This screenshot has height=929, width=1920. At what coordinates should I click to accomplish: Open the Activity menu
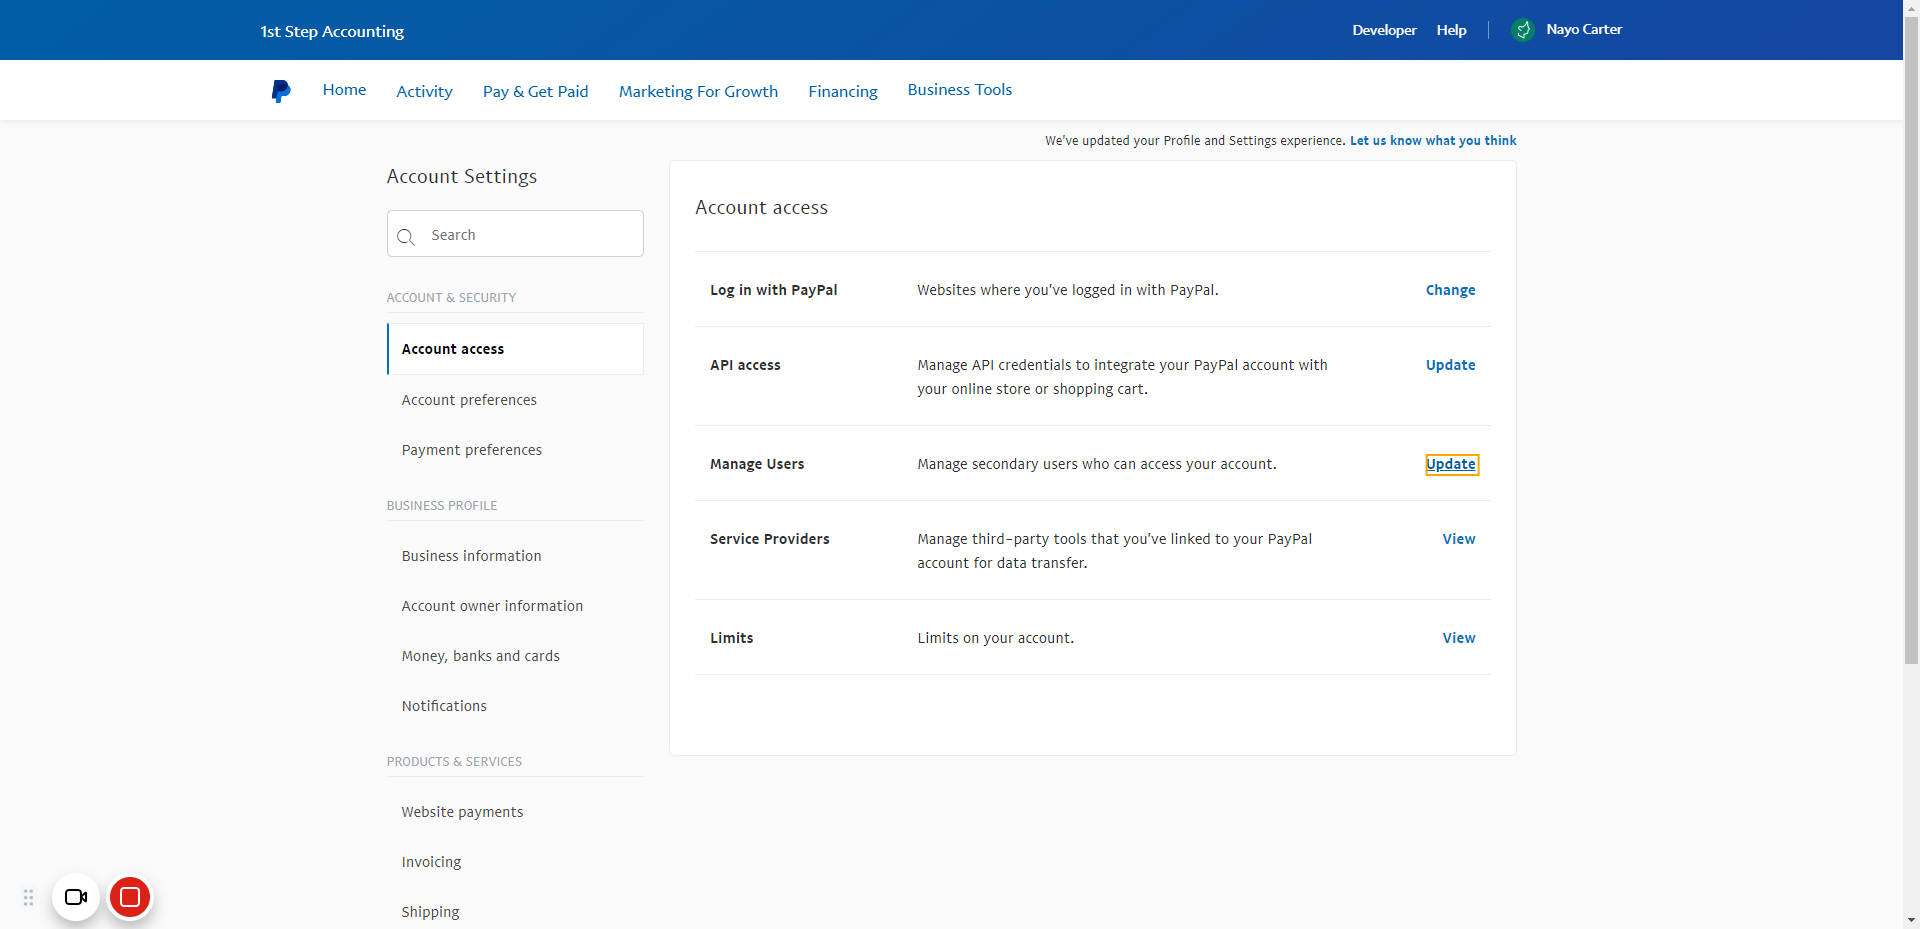point(424,92)
